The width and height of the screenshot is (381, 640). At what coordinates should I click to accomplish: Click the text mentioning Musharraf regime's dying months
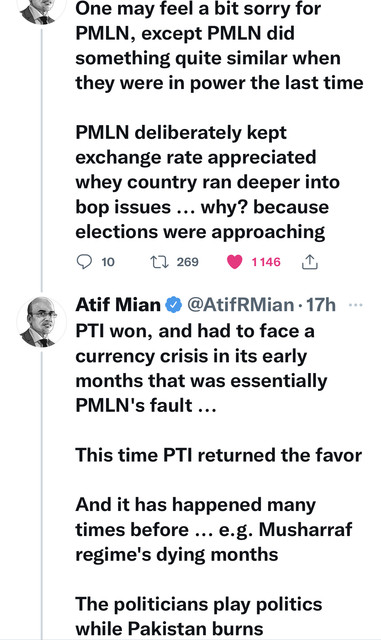(214, 530)
